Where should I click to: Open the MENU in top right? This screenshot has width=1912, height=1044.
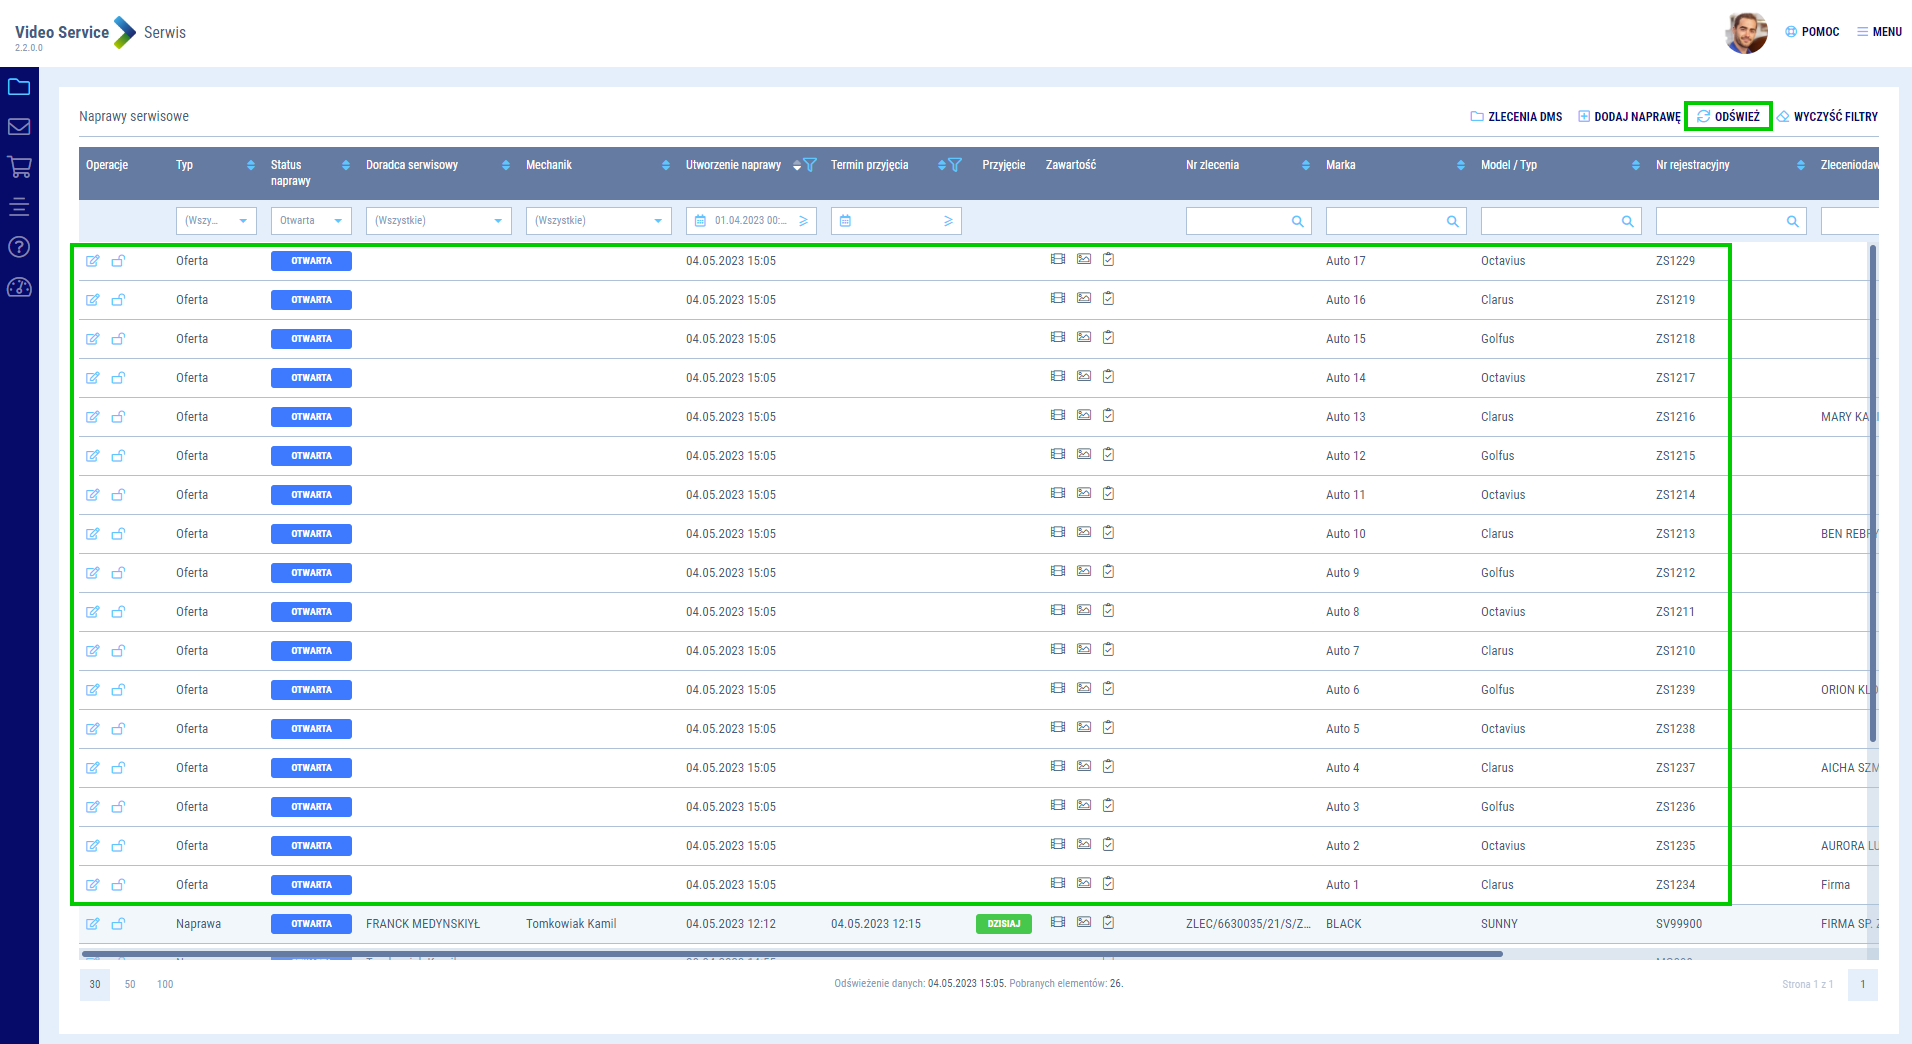point(1879,32)
